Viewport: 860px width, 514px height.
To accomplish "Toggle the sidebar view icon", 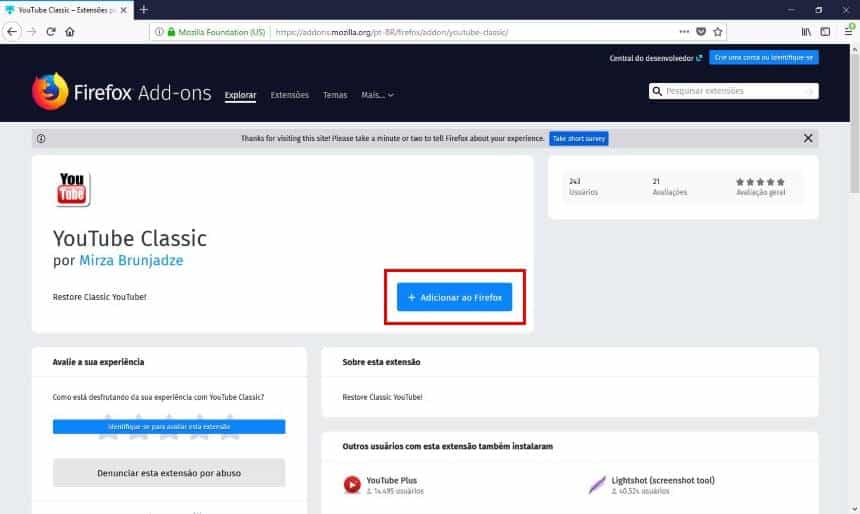I will coord(825,32).
